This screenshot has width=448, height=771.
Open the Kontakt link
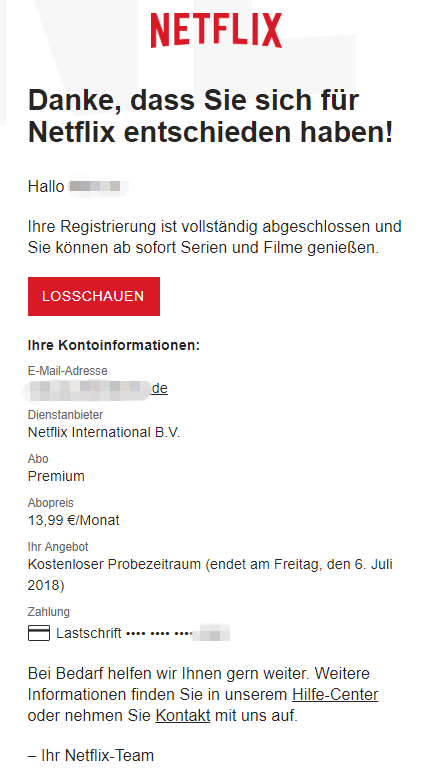pos(183,715)
